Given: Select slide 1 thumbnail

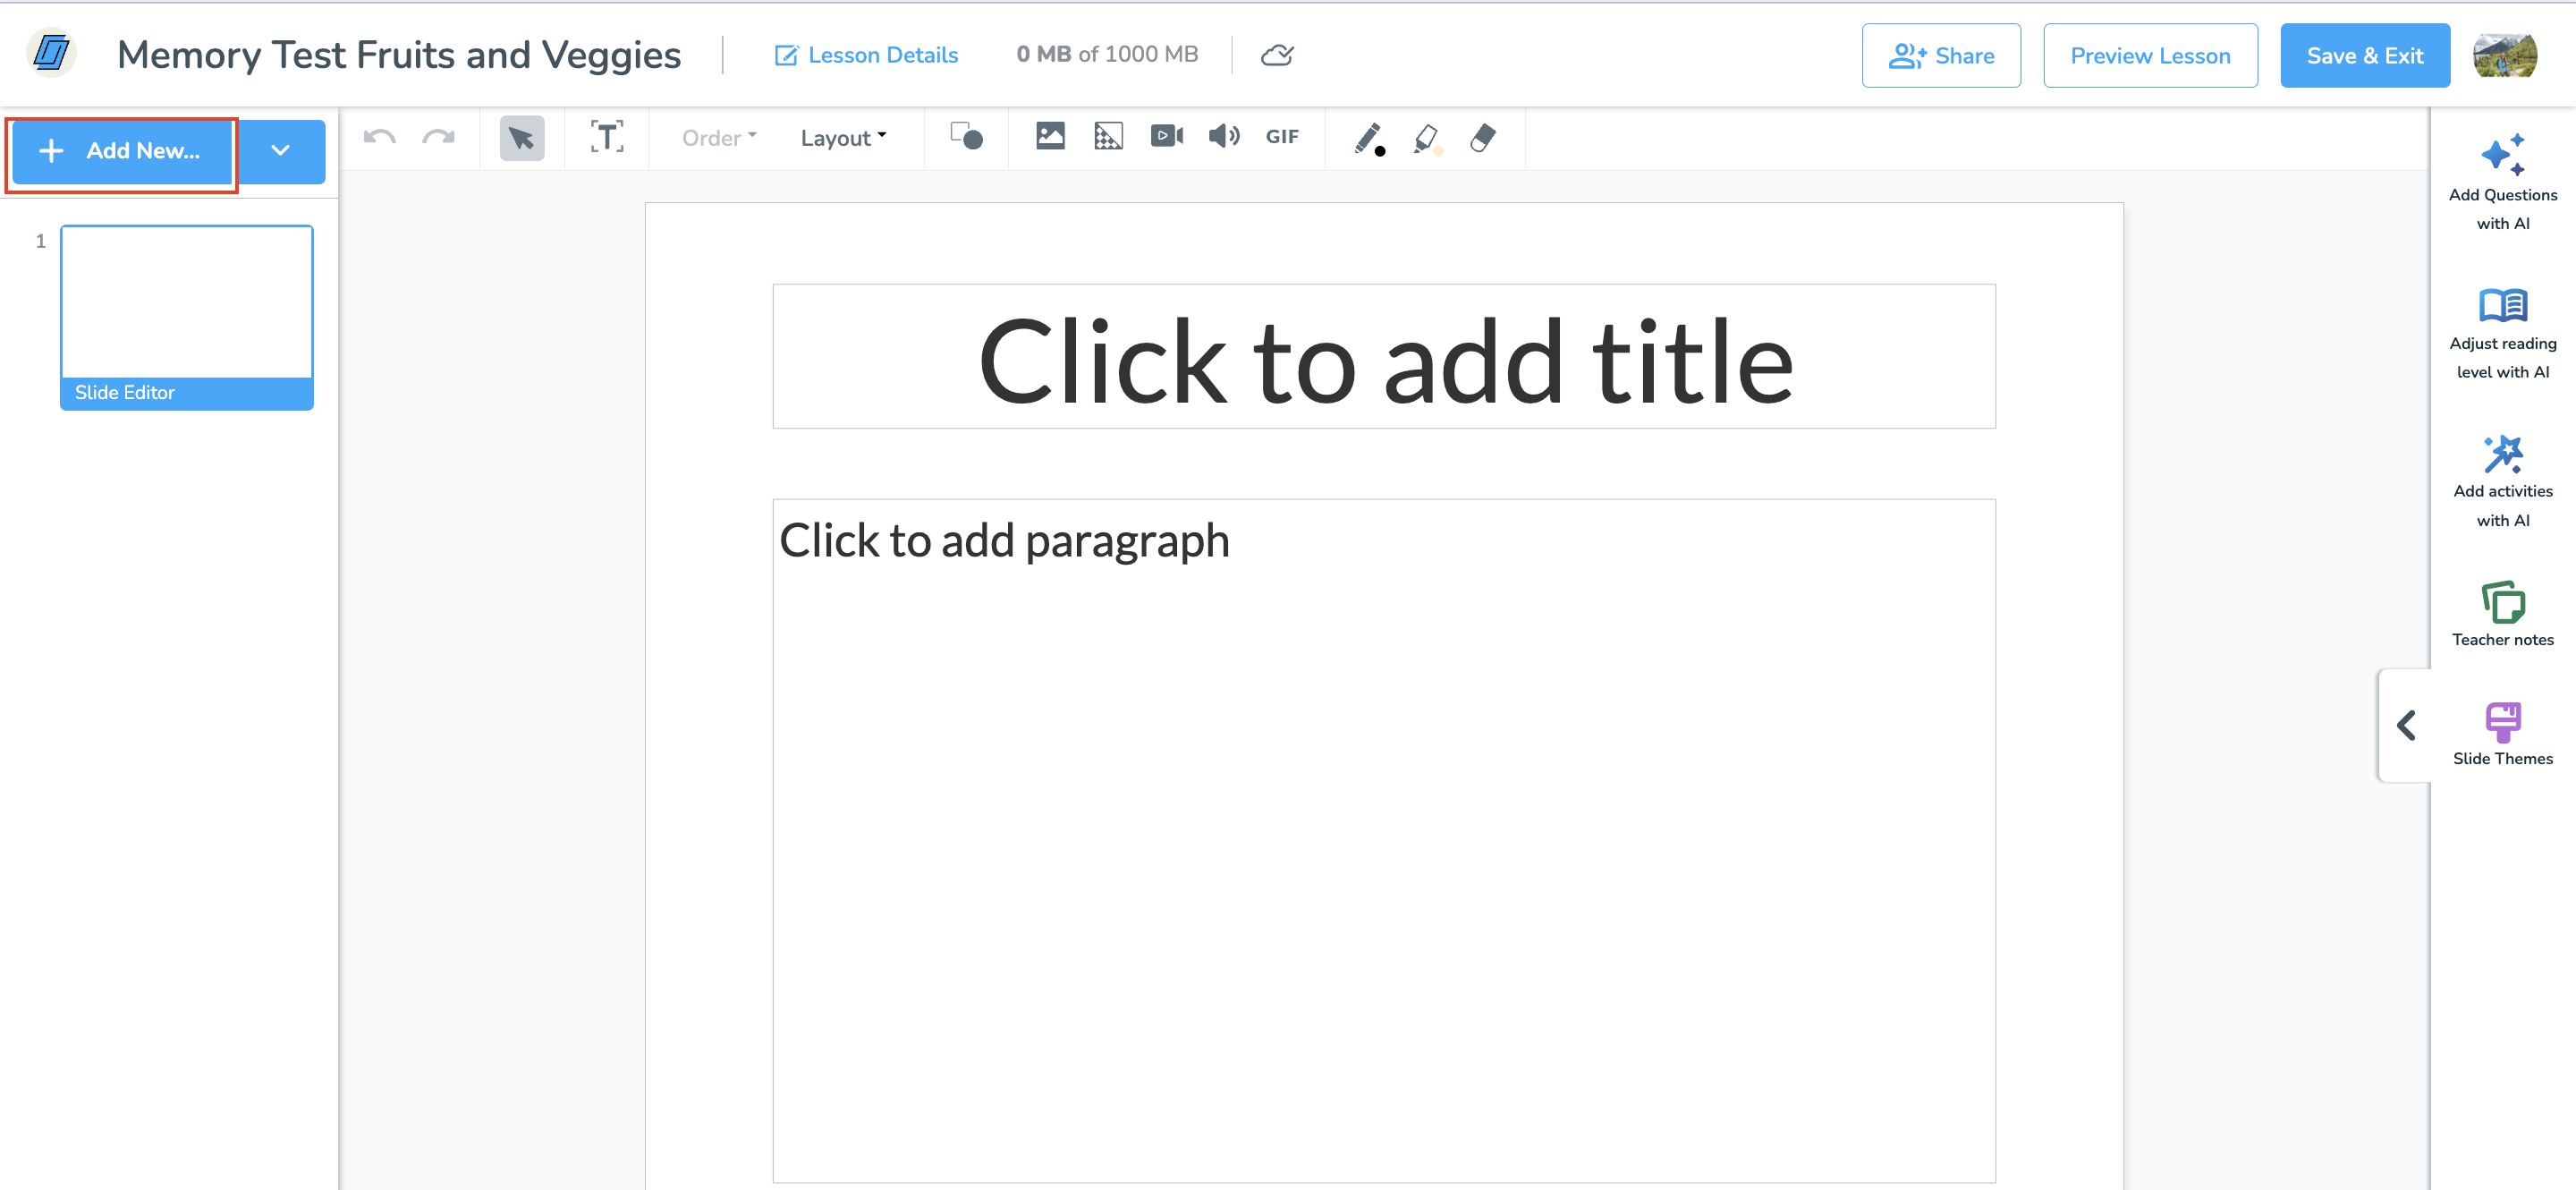Looking at the screenshot, I should point(187,317).
